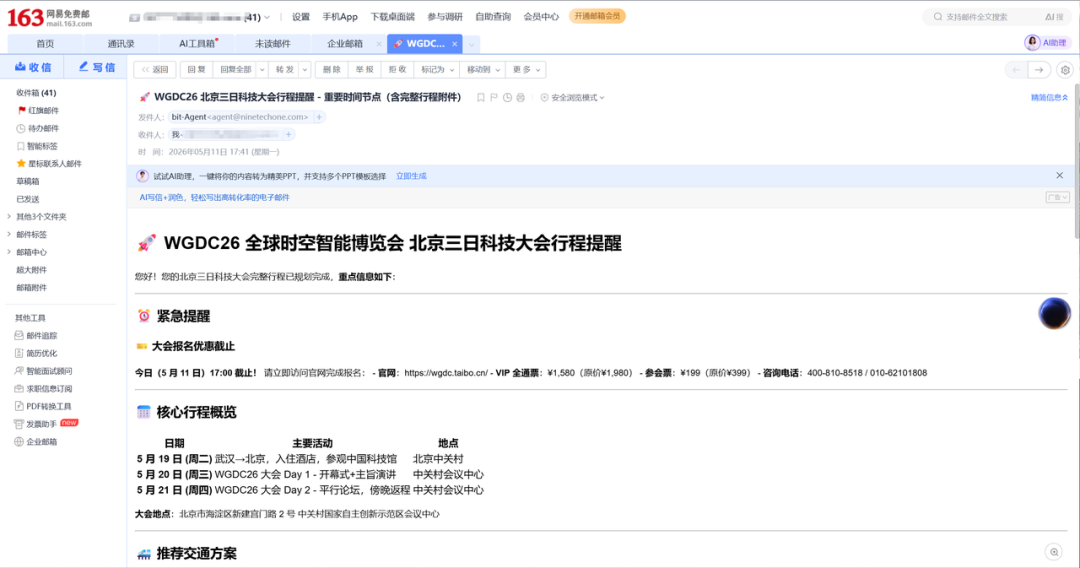This screenshot has width=1080, height=568.
Task: Open the PDF转换工具 converter
Action: 43,406
